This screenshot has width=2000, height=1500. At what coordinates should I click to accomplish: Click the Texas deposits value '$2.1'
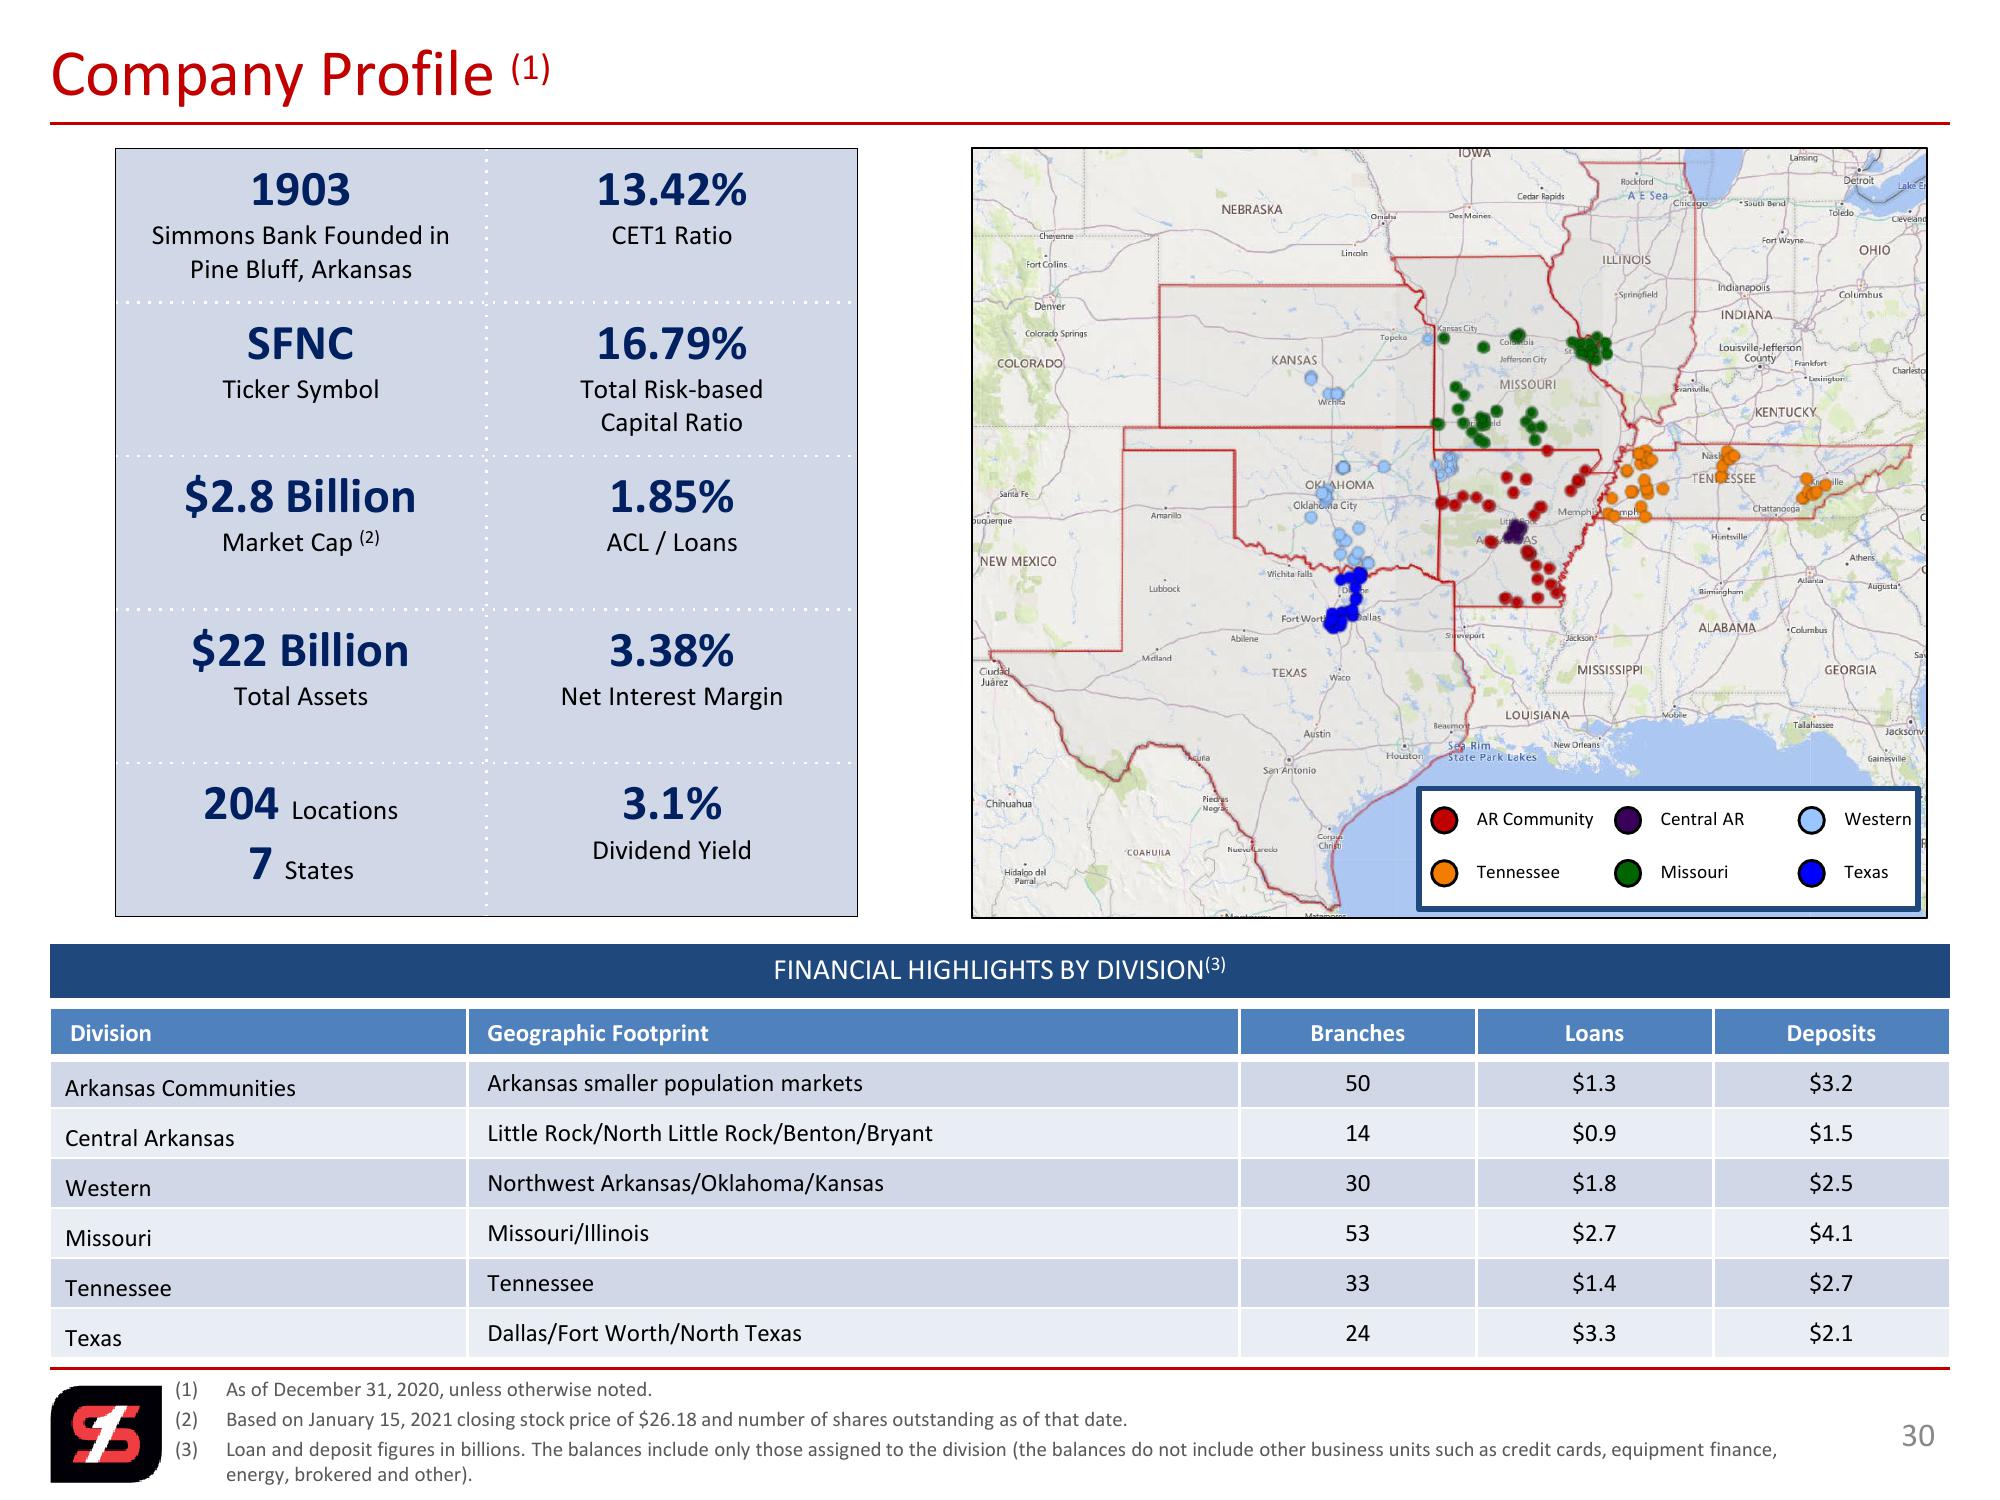pyautogui.click(x=1831, y=1334)
